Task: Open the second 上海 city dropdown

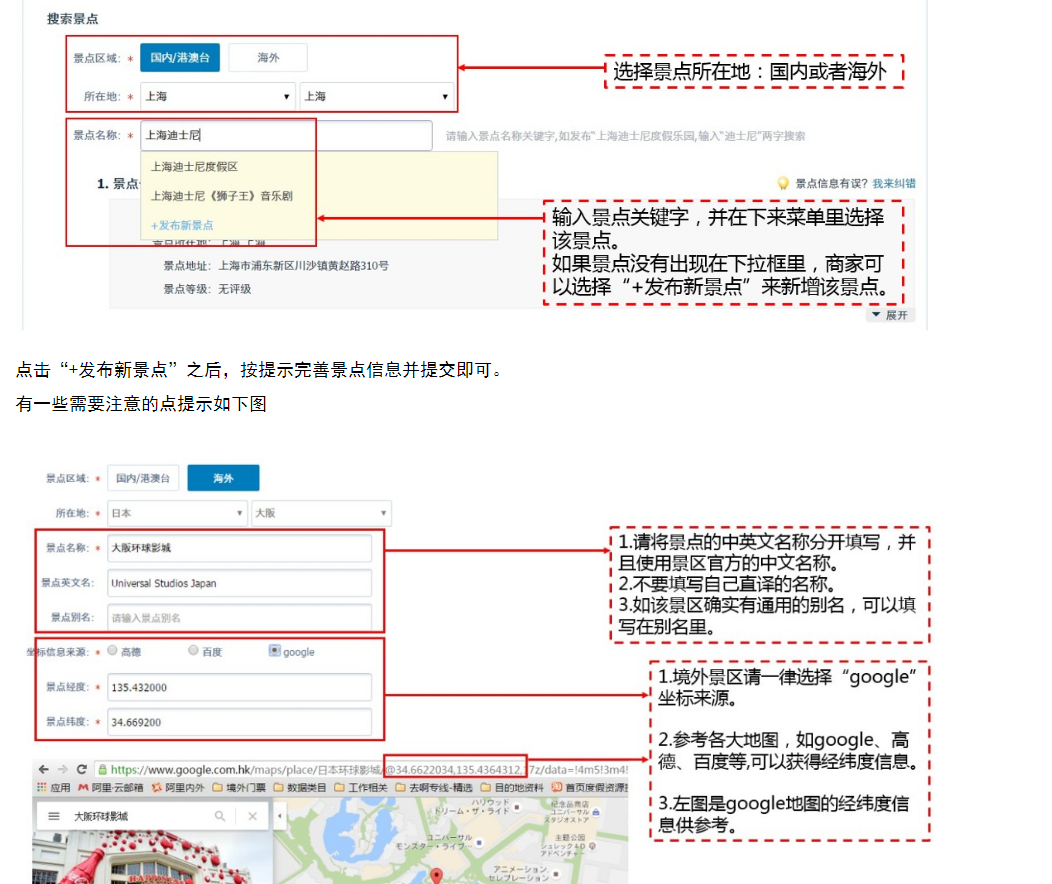Action: [x=376, y=97]
